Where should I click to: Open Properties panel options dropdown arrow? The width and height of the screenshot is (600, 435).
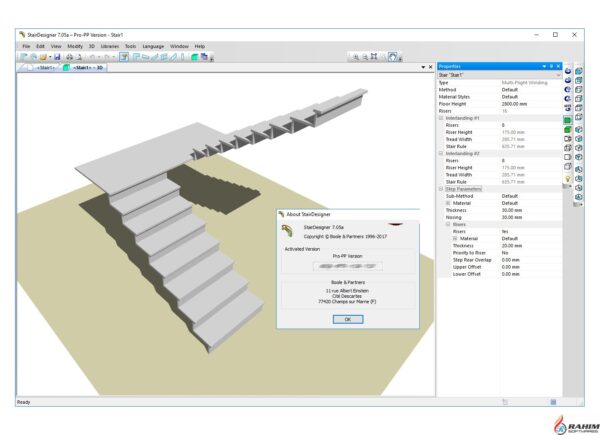click(x=544, y=66)
